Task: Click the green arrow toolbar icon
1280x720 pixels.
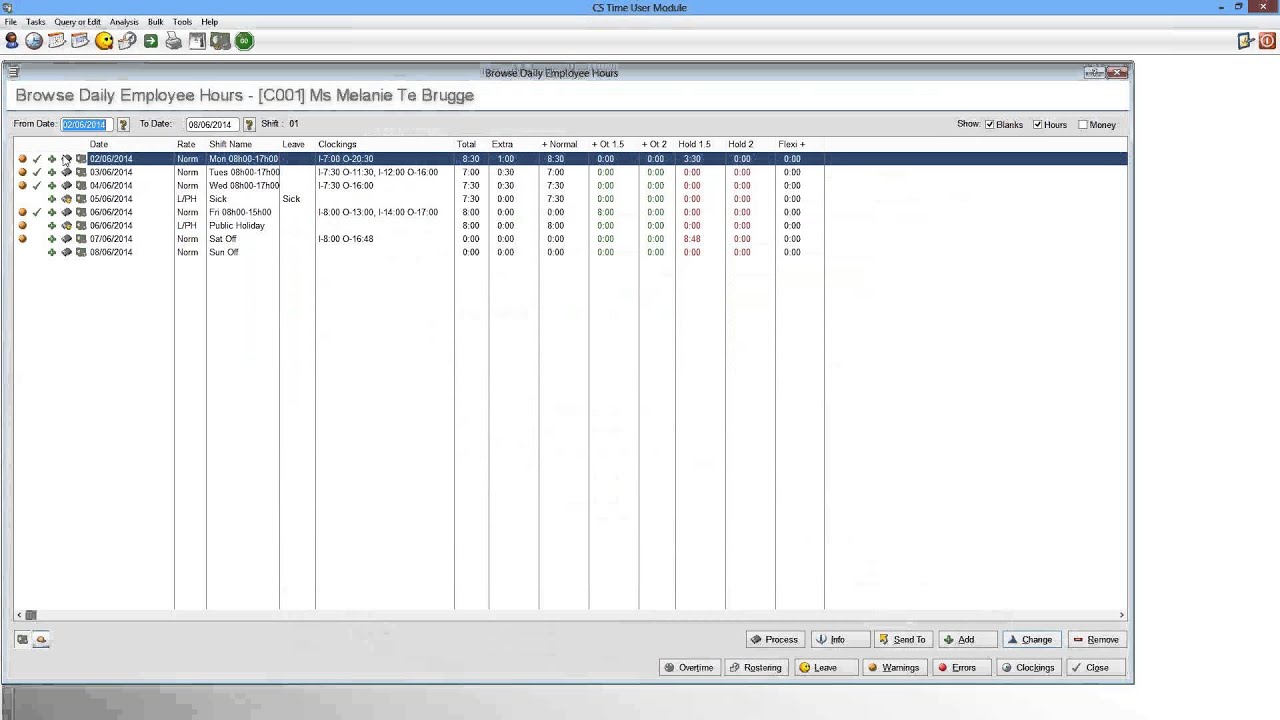Action: click(x=151, y=41)
